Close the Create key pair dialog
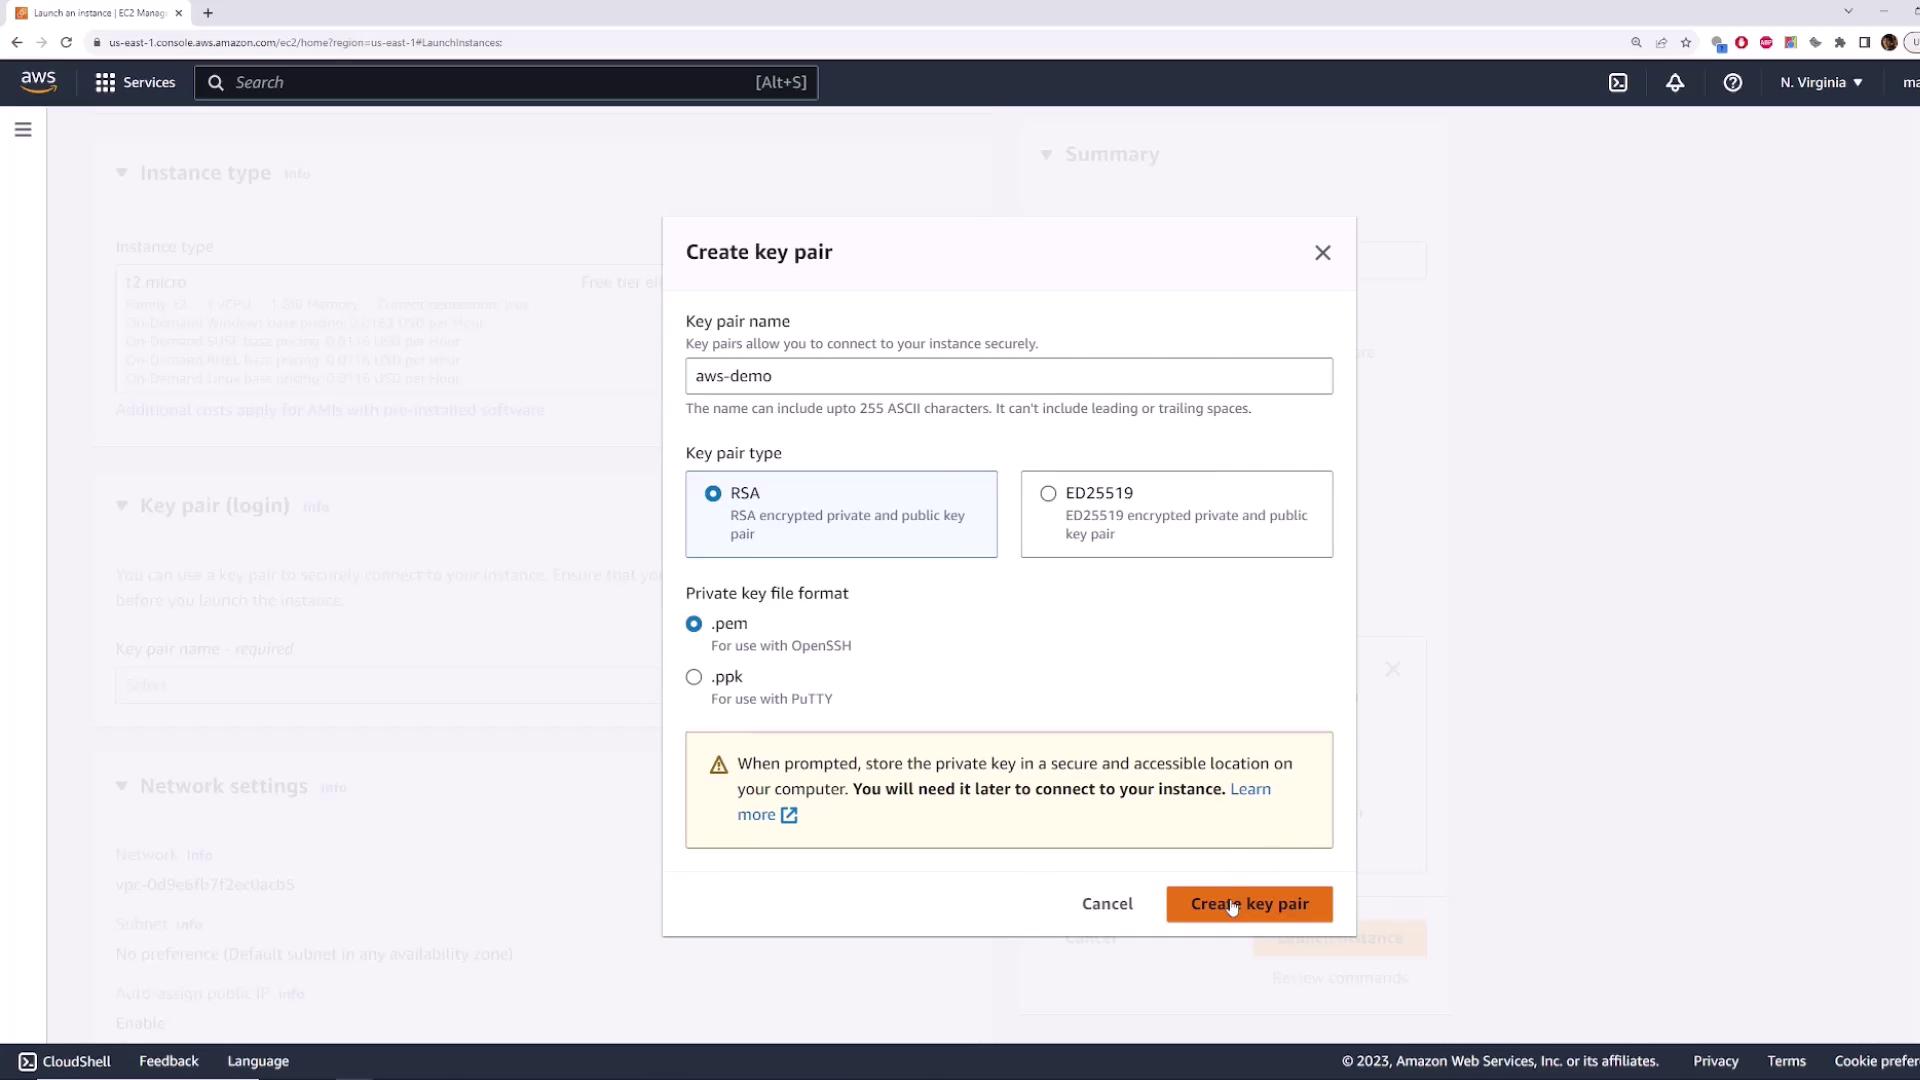 [1323, 253]
